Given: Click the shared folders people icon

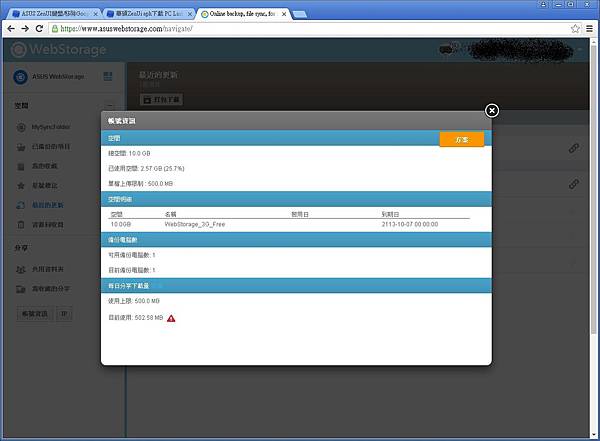Looking at the screenshot, I should click(x=21, y=270).
